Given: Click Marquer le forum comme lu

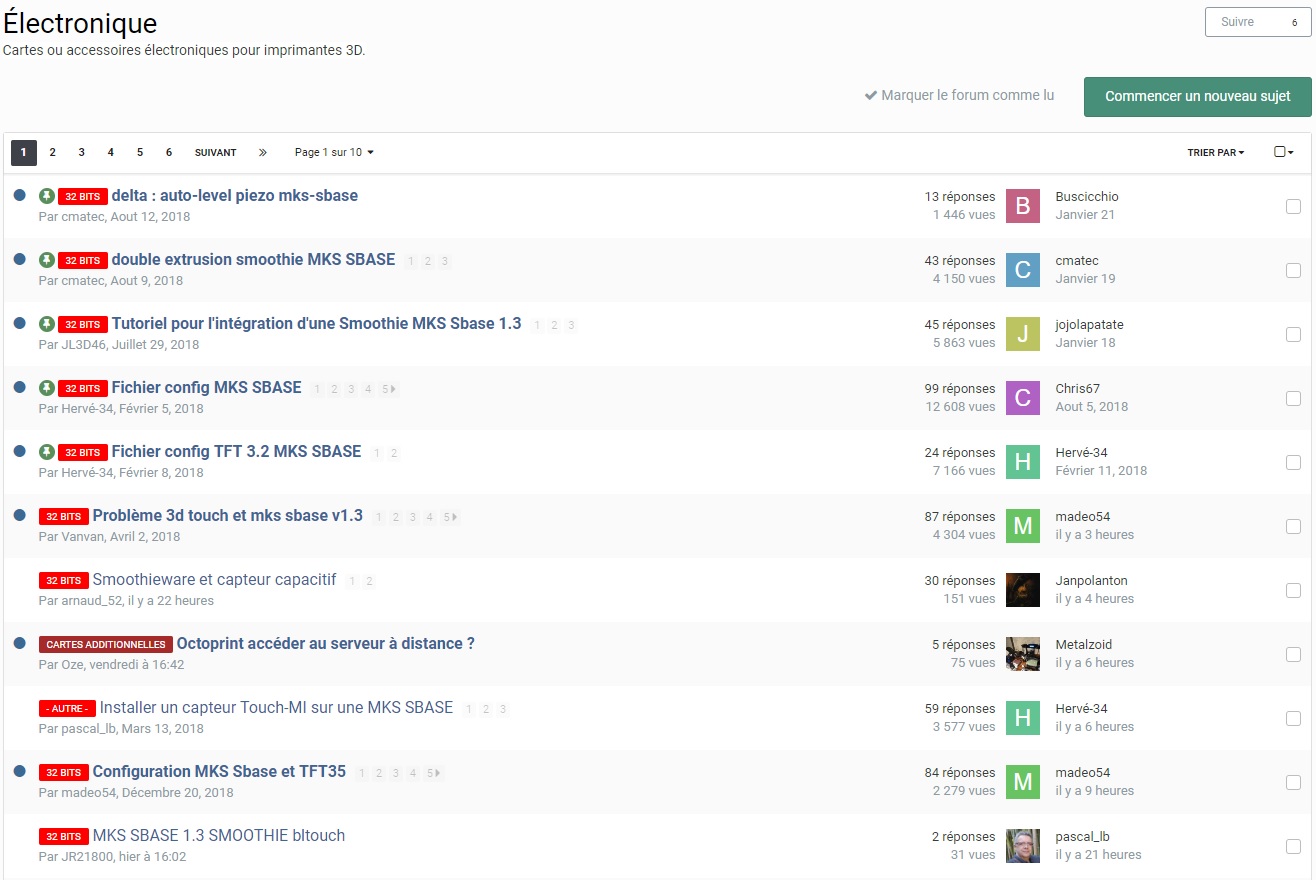Looking at the screenshot, I should [x=959, y=96].
